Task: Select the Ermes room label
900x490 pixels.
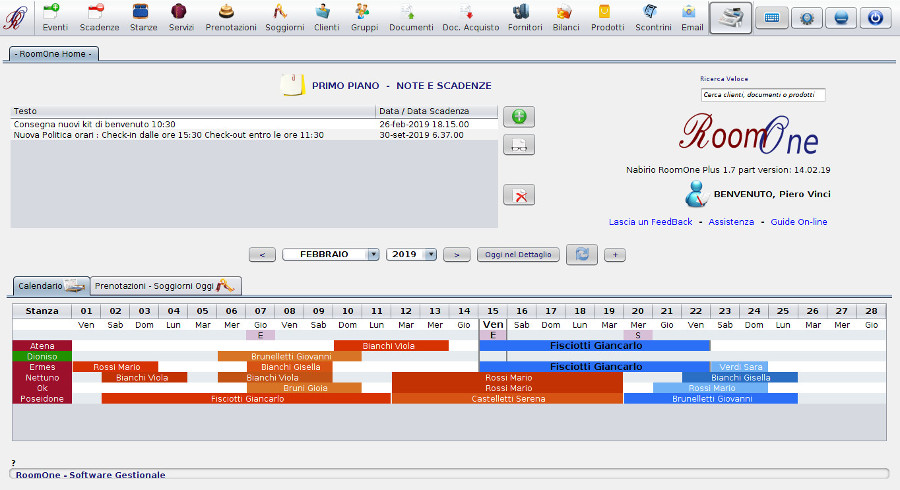Action: (x=42, y=367)
